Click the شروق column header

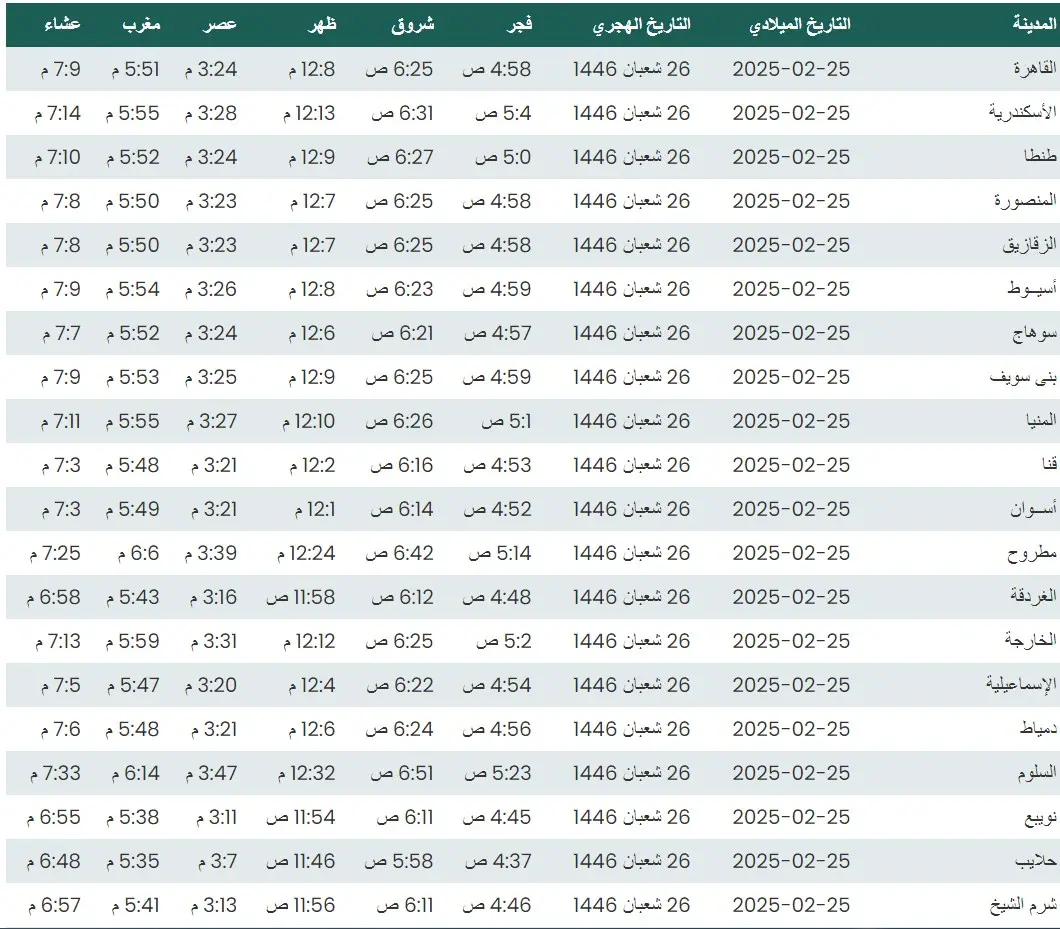[x=412, y=24]
